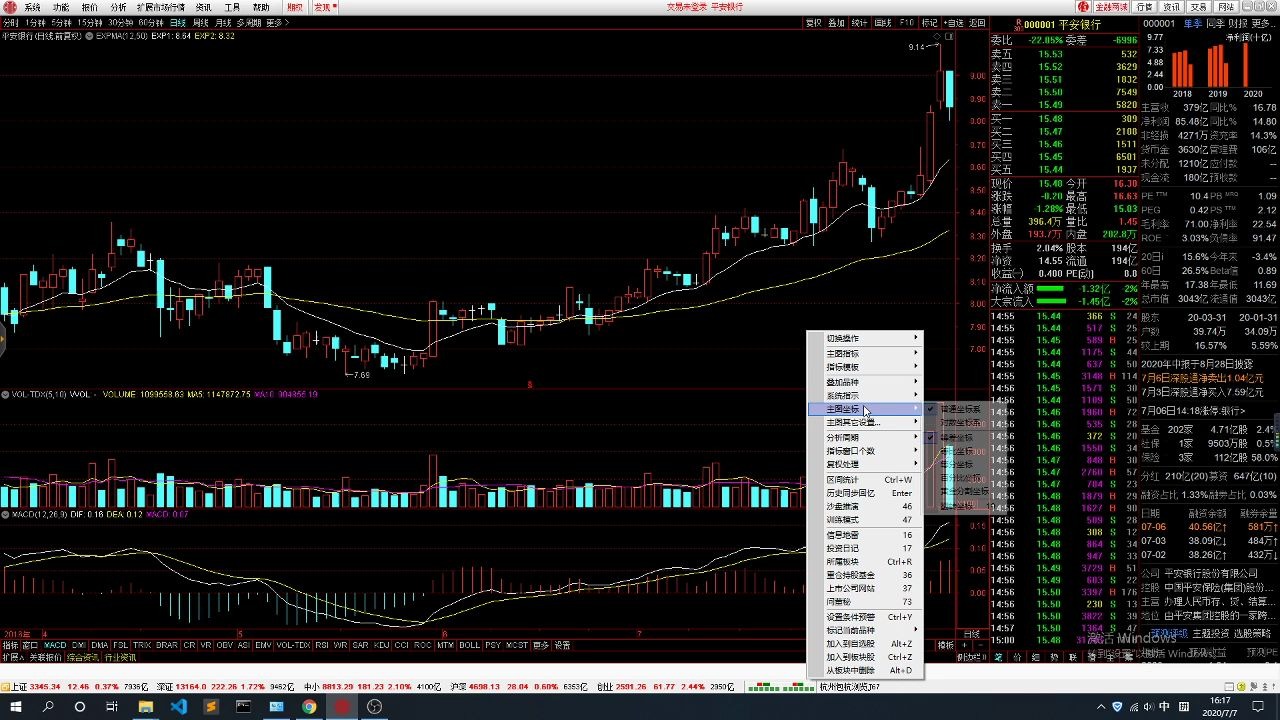Click the application logo icon
The width and height of the screenshot is (1280, 720).
9,7
